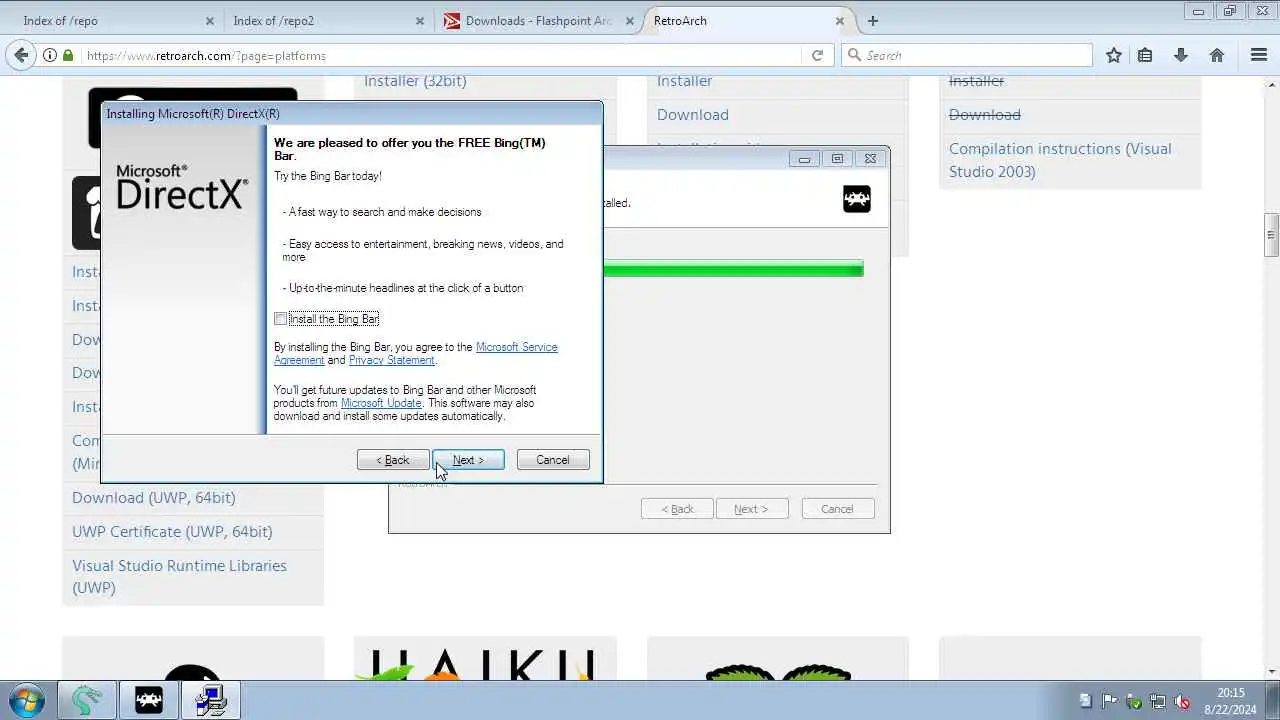Click the installer setup taskbar icon
Image resolution: width=1280 pixels, height=720 pixels.
[x=211, y=700]
